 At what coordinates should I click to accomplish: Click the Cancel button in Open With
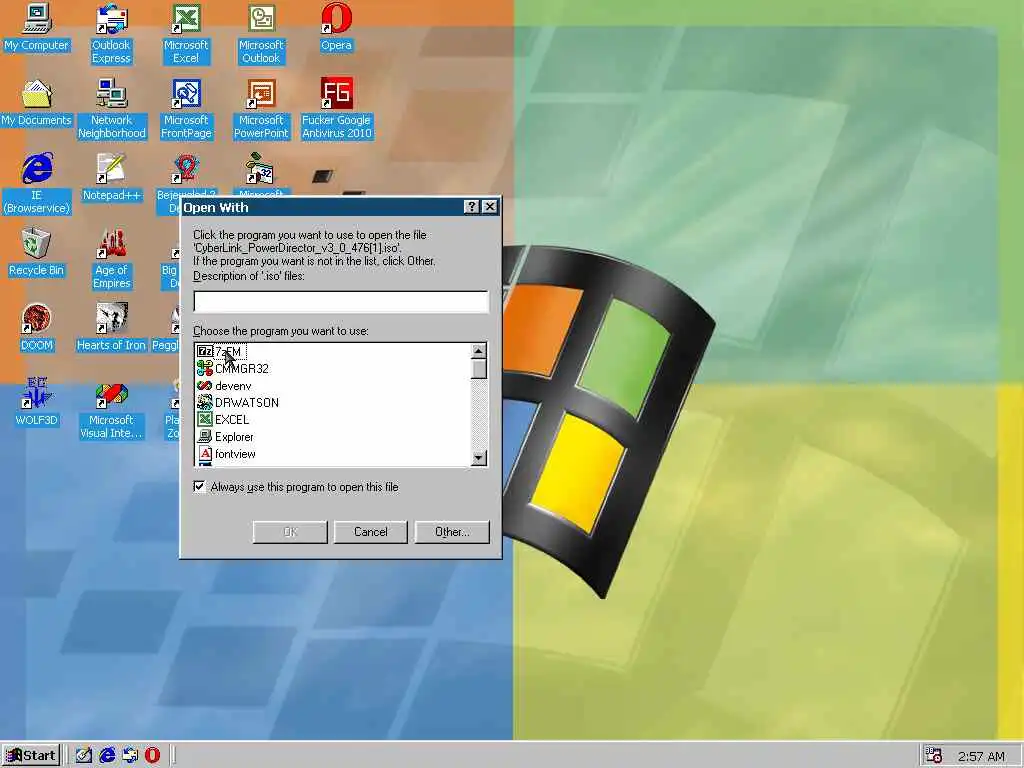pos(370,532)
